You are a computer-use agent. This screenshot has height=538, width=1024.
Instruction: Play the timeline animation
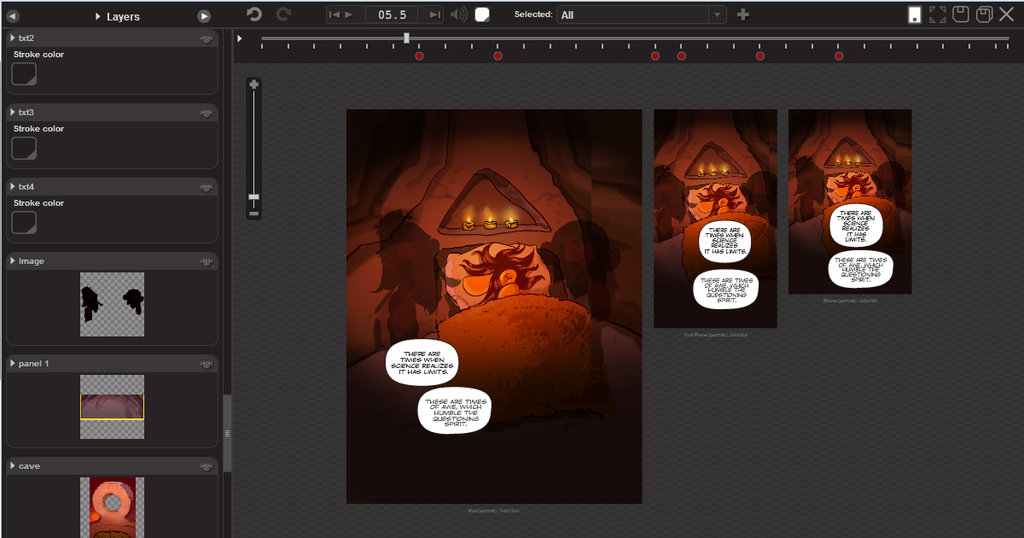349,14
